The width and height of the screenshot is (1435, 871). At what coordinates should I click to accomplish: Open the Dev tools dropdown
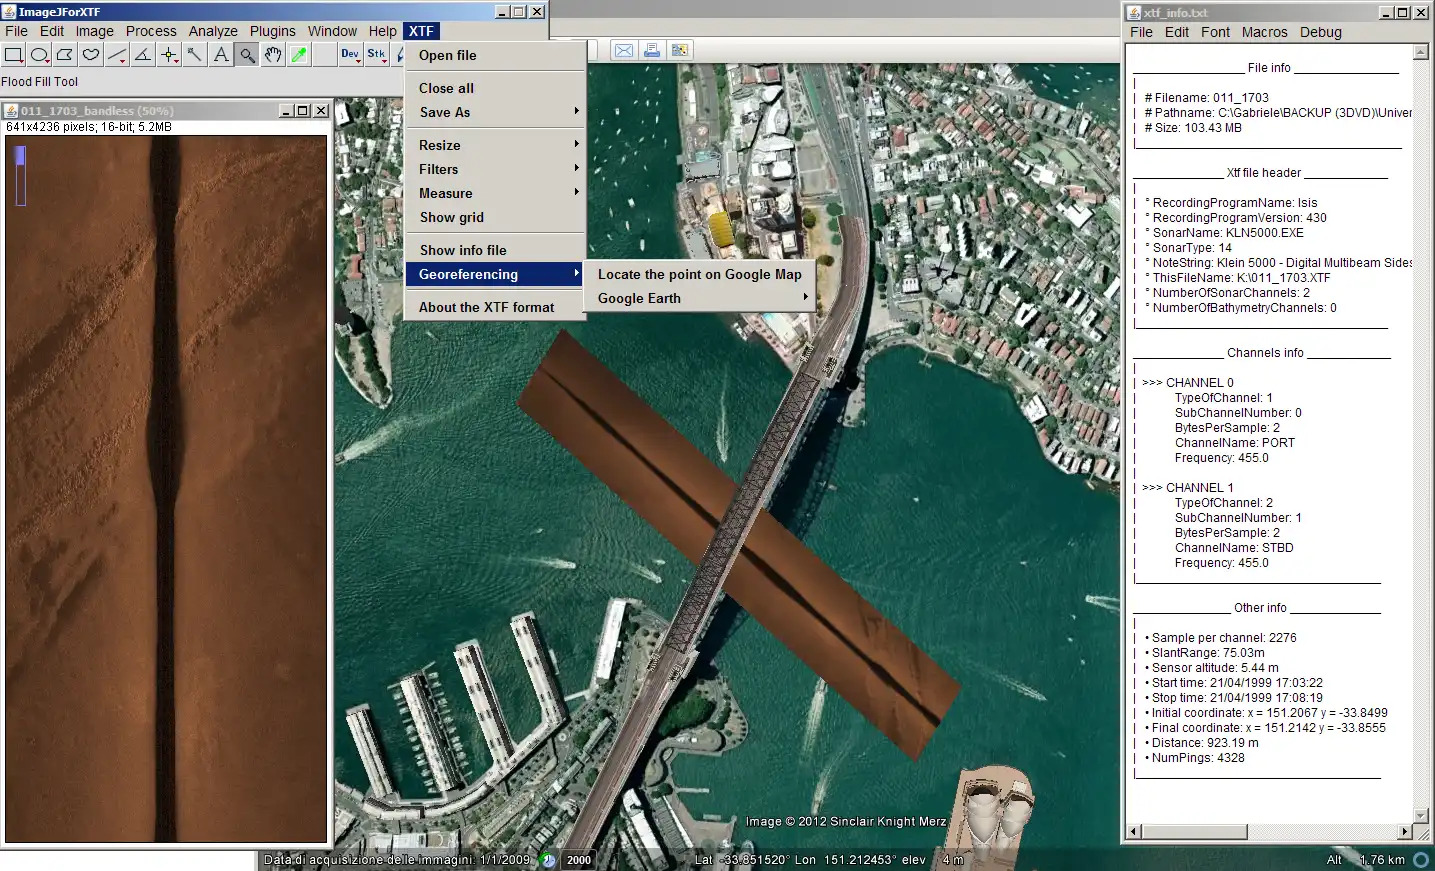pyautogui.click(x=350, y=55)
